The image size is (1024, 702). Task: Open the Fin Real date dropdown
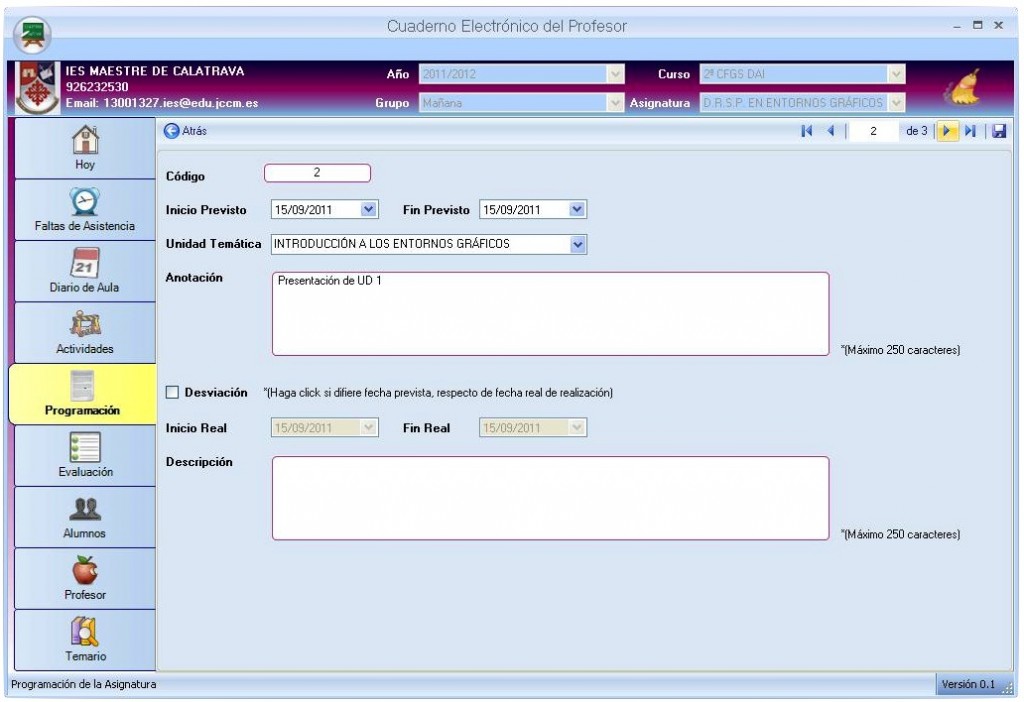[577, 428]
